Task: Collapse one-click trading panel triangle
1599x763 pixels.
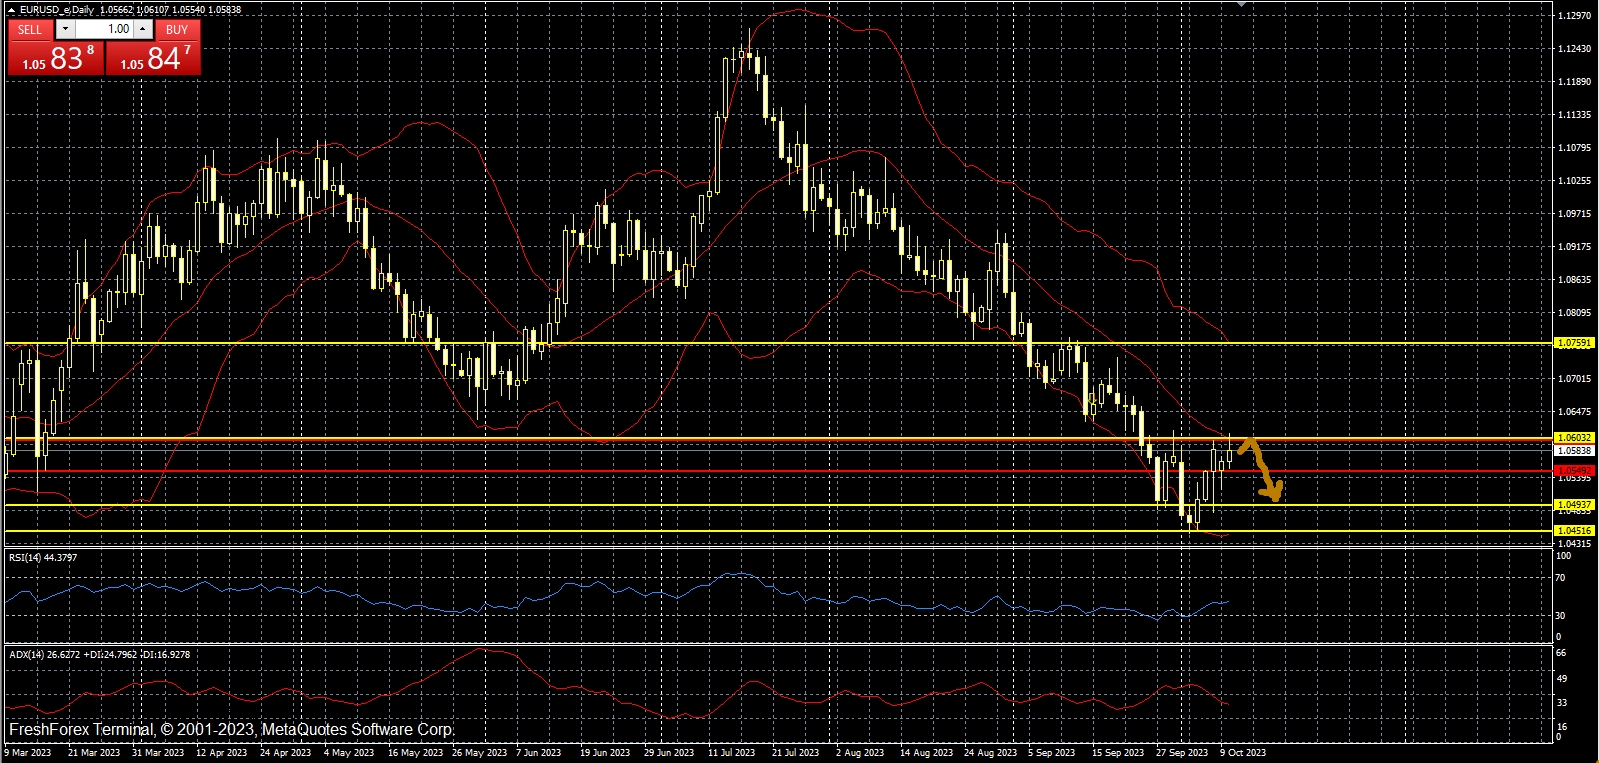Action: coord(11,10)
